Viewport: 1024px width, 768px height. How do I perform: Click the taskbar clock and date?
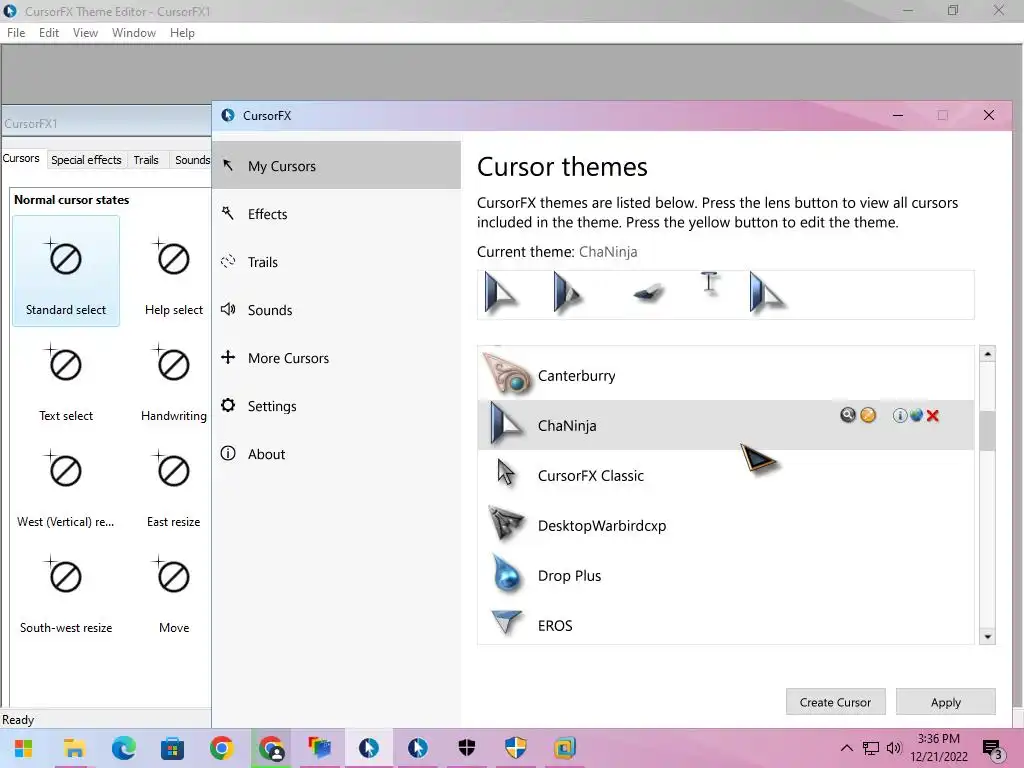[938, 748]
